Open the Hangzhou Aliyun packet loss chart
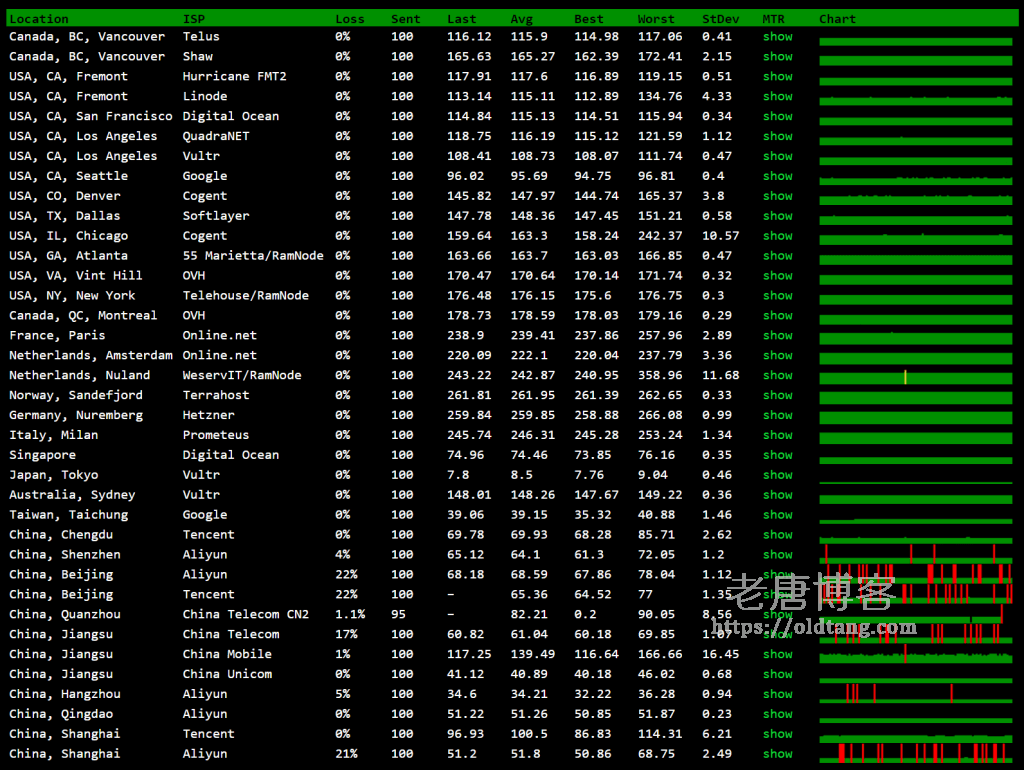Image resolution: width=1024 pixels, height=770 pixels. pyautogui.click(x=915, y=693)
